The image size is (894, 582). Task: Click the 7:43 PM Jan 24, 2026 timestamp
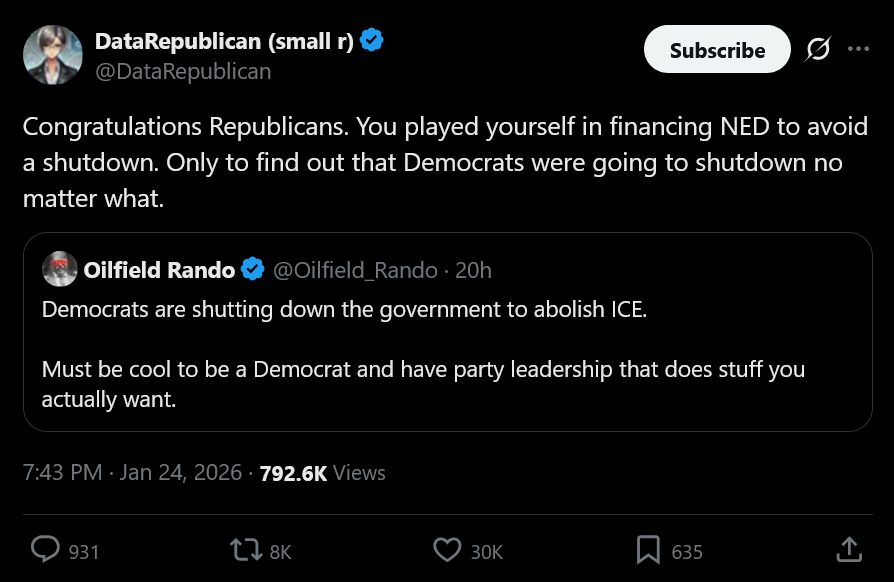coord(132,473)
